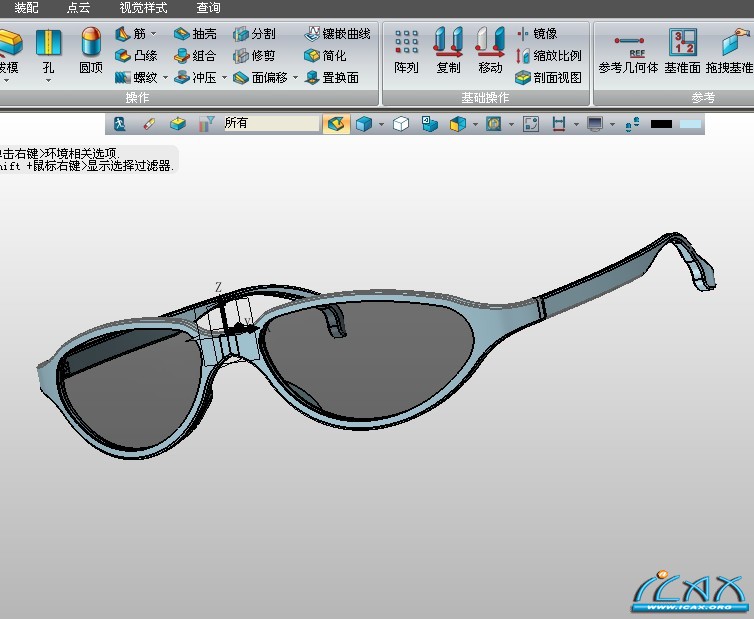
Task: Open the 所有 filter combo box
Action: point(270,124)
